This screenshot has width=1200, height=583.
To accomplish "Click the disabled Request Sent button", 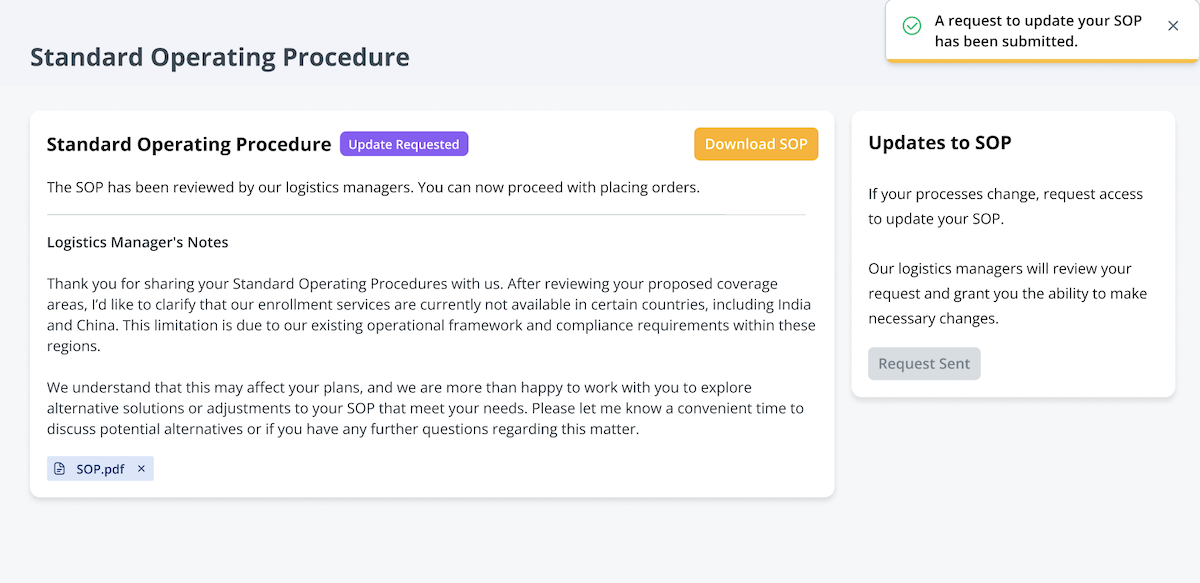I will click(924, 364).
